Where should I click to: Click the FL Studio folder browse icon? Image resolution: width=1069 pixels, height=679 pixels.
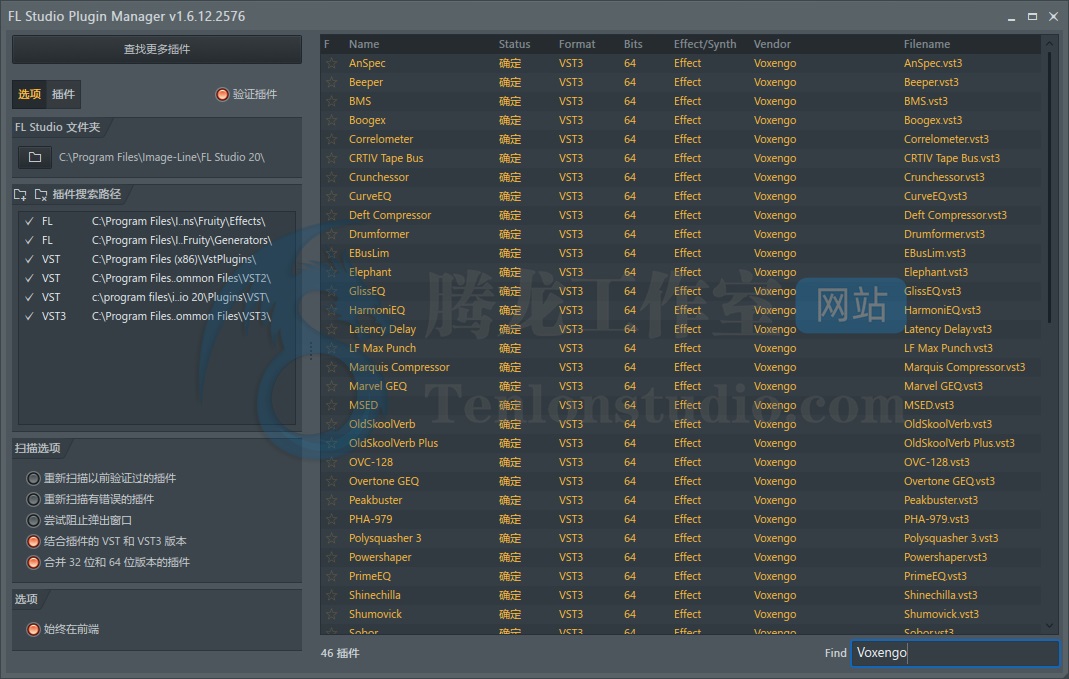pos(35,158)
